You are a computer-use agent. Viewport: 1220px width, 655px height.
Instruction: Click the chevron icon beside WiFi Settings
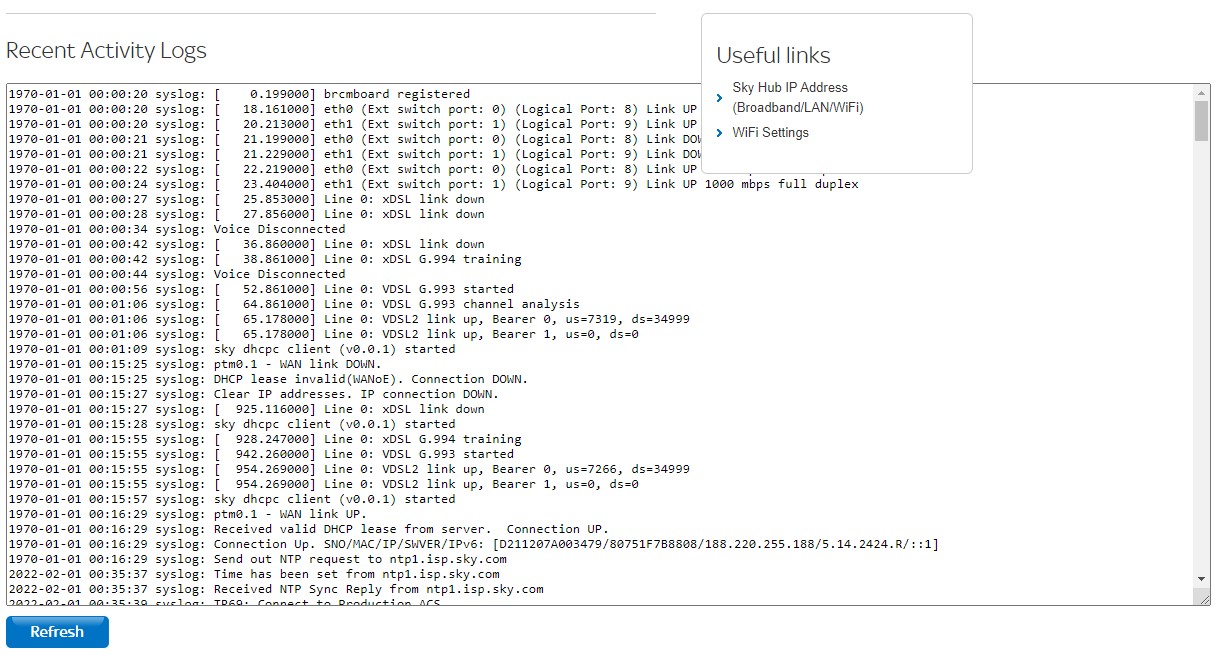point(720,133)
